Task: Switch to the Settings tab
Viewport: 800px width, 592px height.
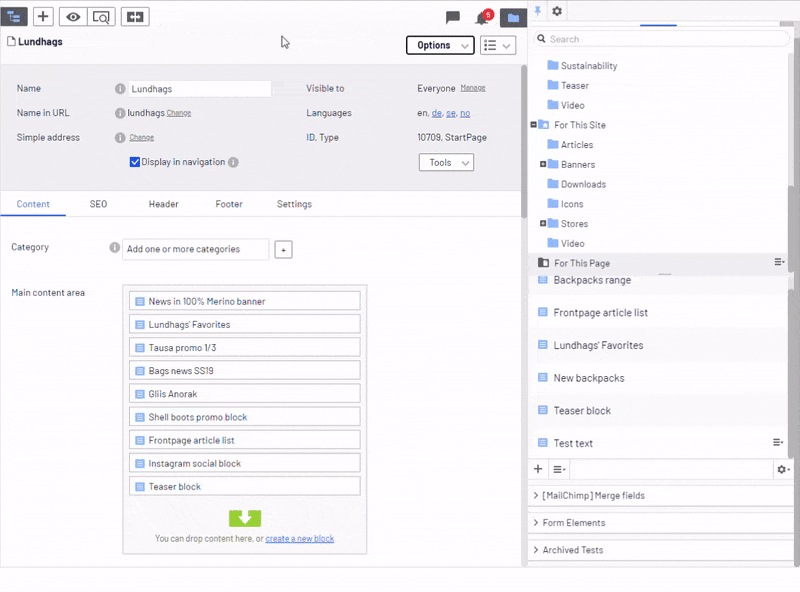Action: 294,204
